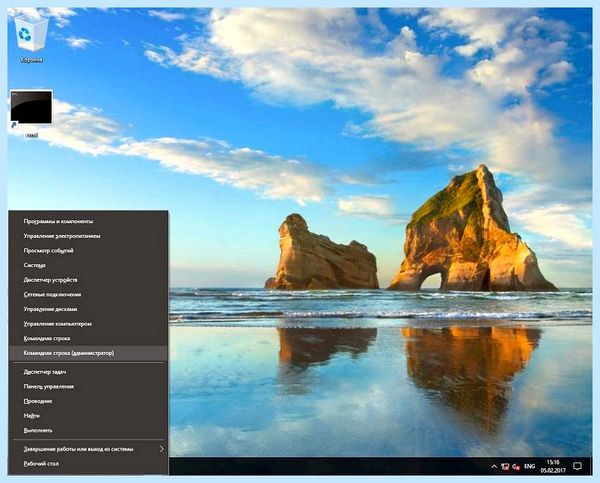The width and height of the screenshot is (600, 483).
Task: Open the volume tray icon
Action: coord(516,466)
